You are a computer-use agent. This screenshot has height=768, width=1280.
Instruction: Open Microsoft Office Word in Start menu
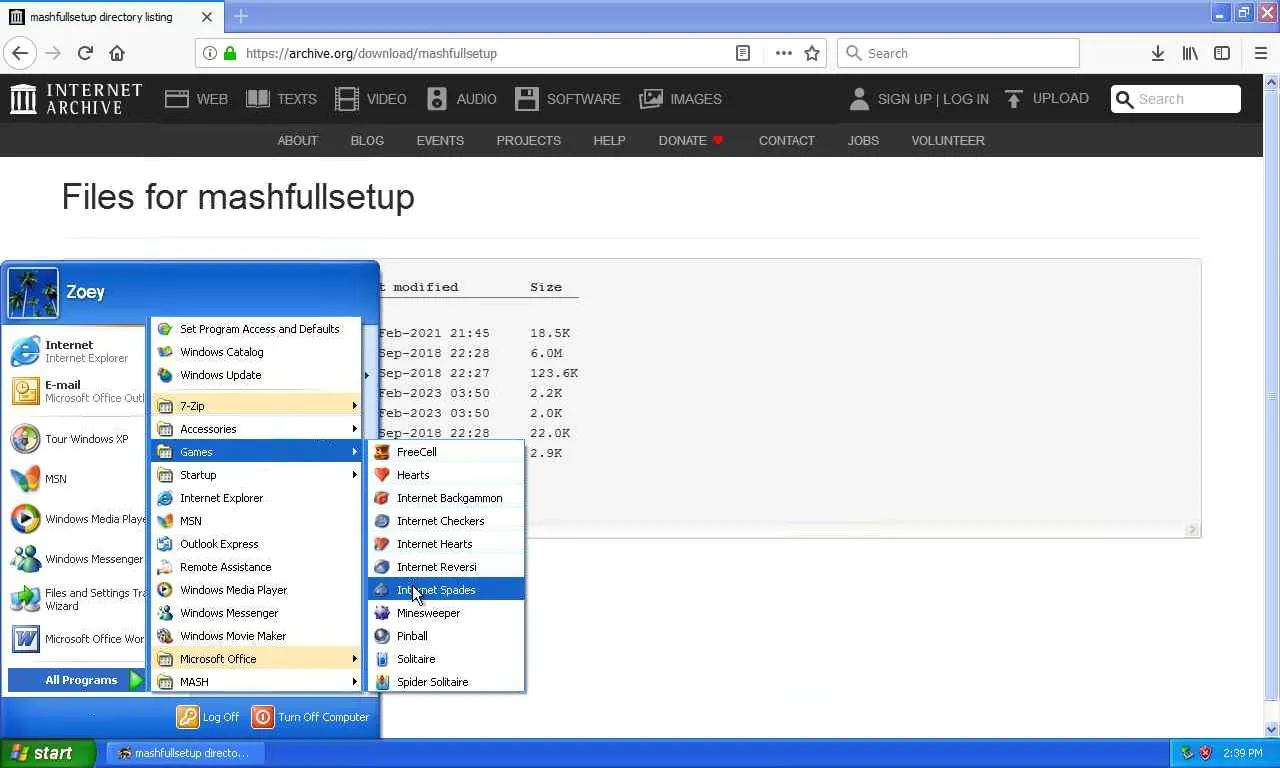[x=76, y=639]
